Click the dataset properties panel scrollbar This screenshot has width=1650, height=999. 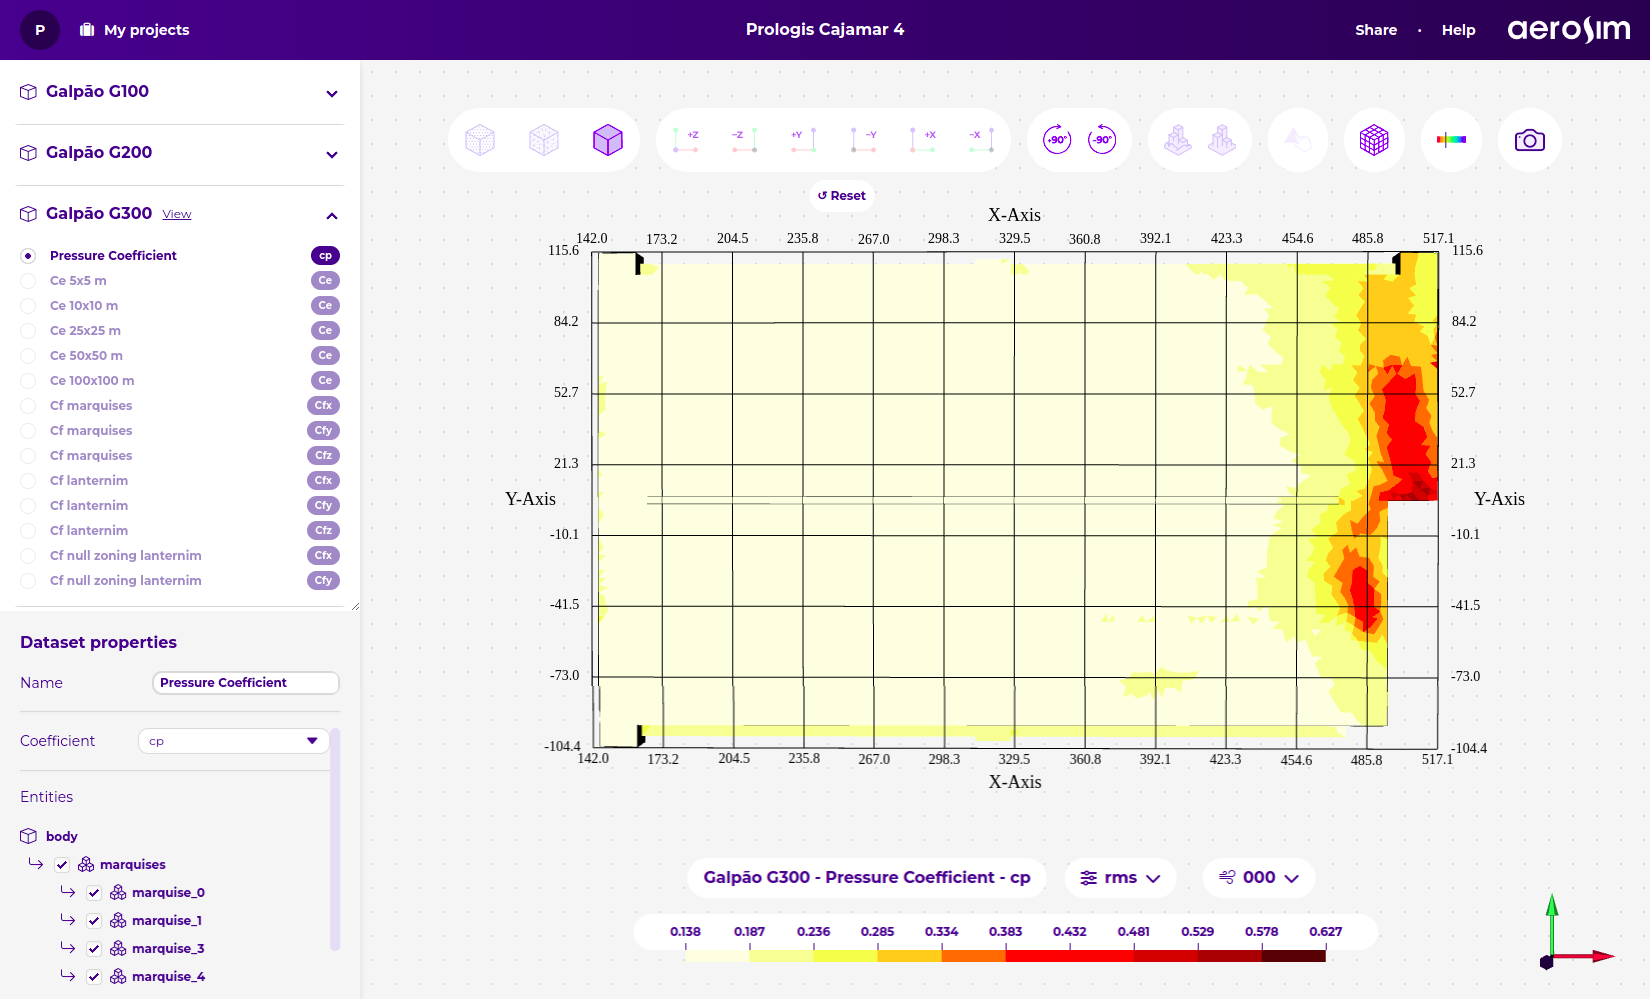click(335, 840)
